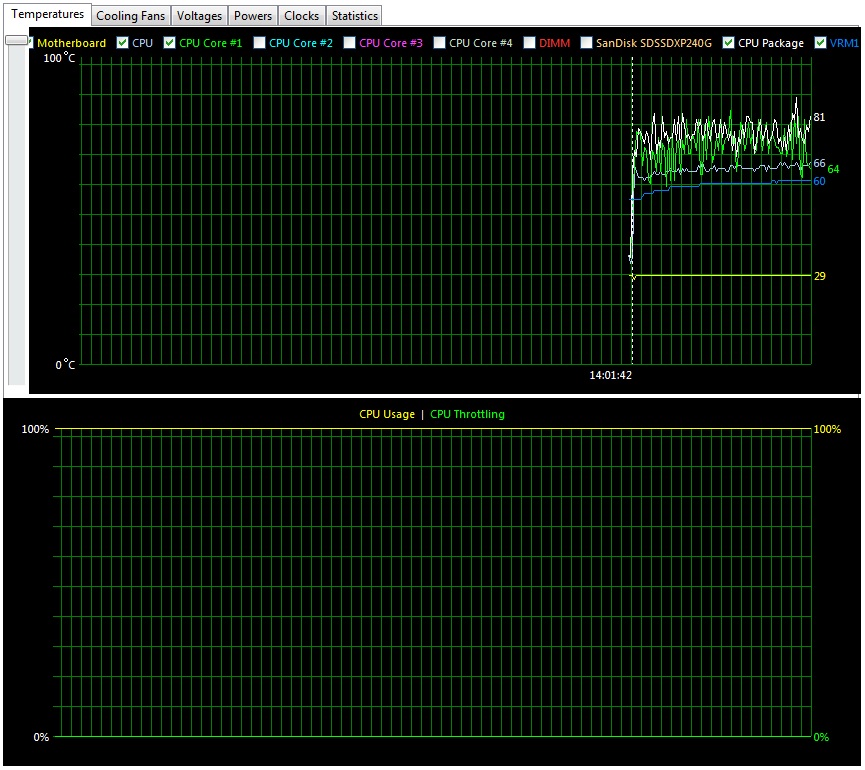The image size is (865, 770).
Task: Click the CPU Throttling legend label
Action: click(467, 414)
